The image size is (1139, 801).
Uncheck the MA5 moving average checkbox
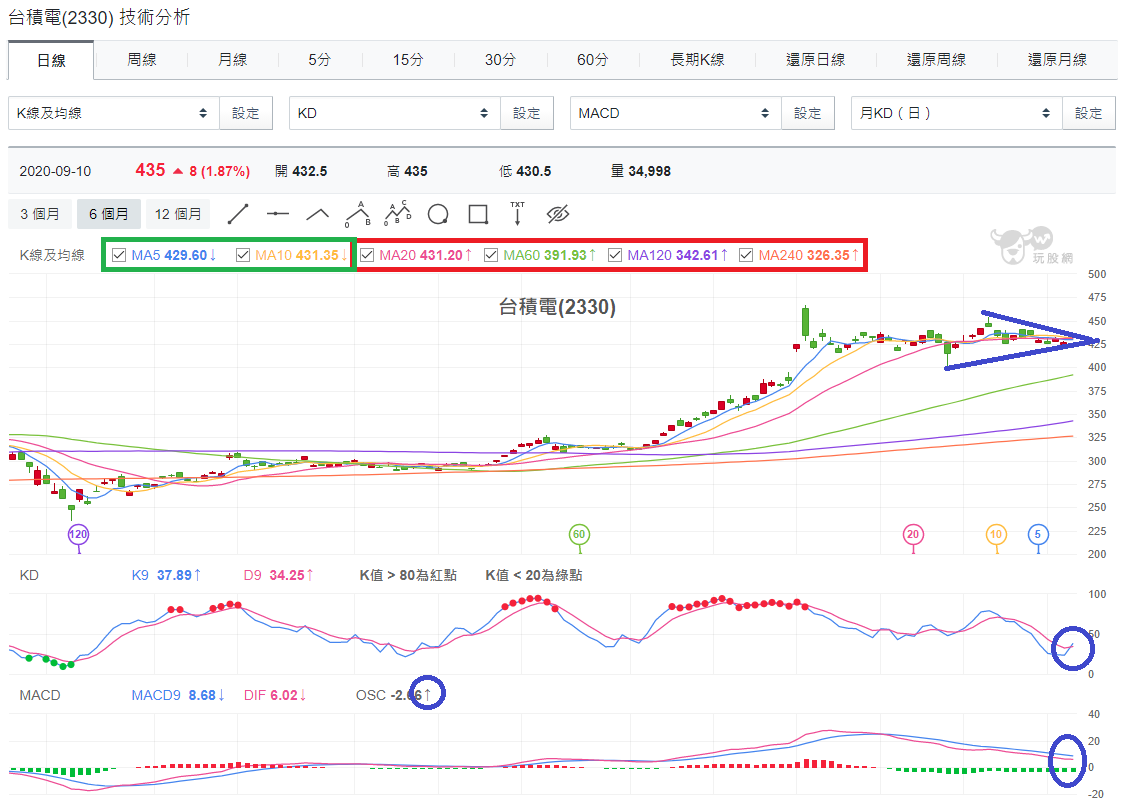tap(119, 255)
